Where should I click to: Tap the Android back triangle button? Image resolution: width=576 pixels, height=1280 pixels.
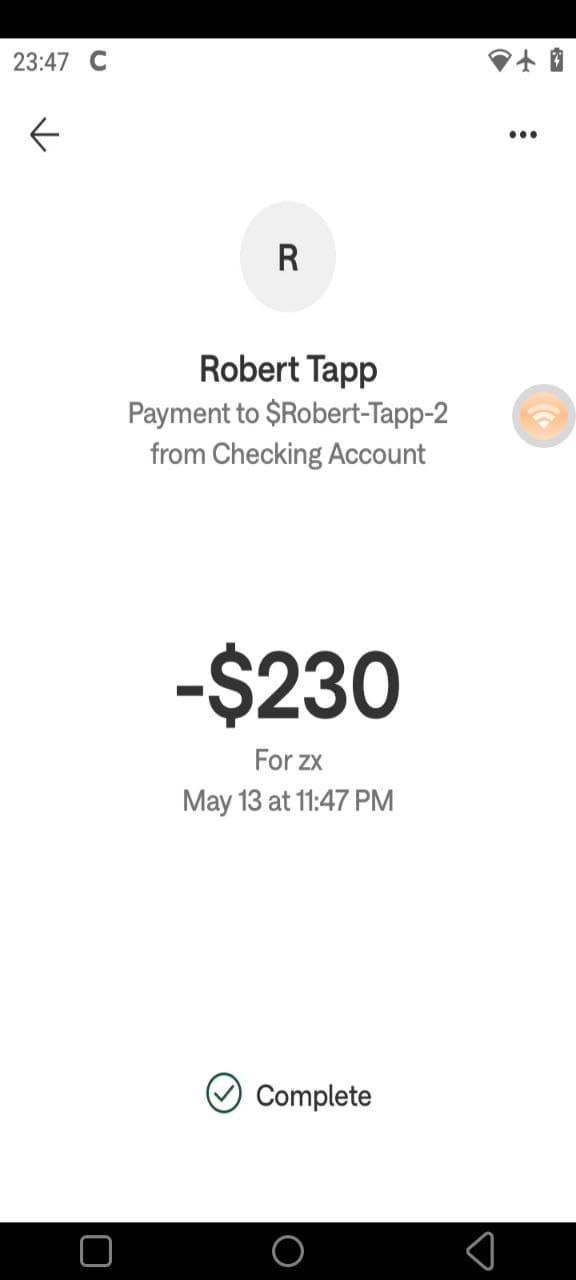pos(480,1250)
